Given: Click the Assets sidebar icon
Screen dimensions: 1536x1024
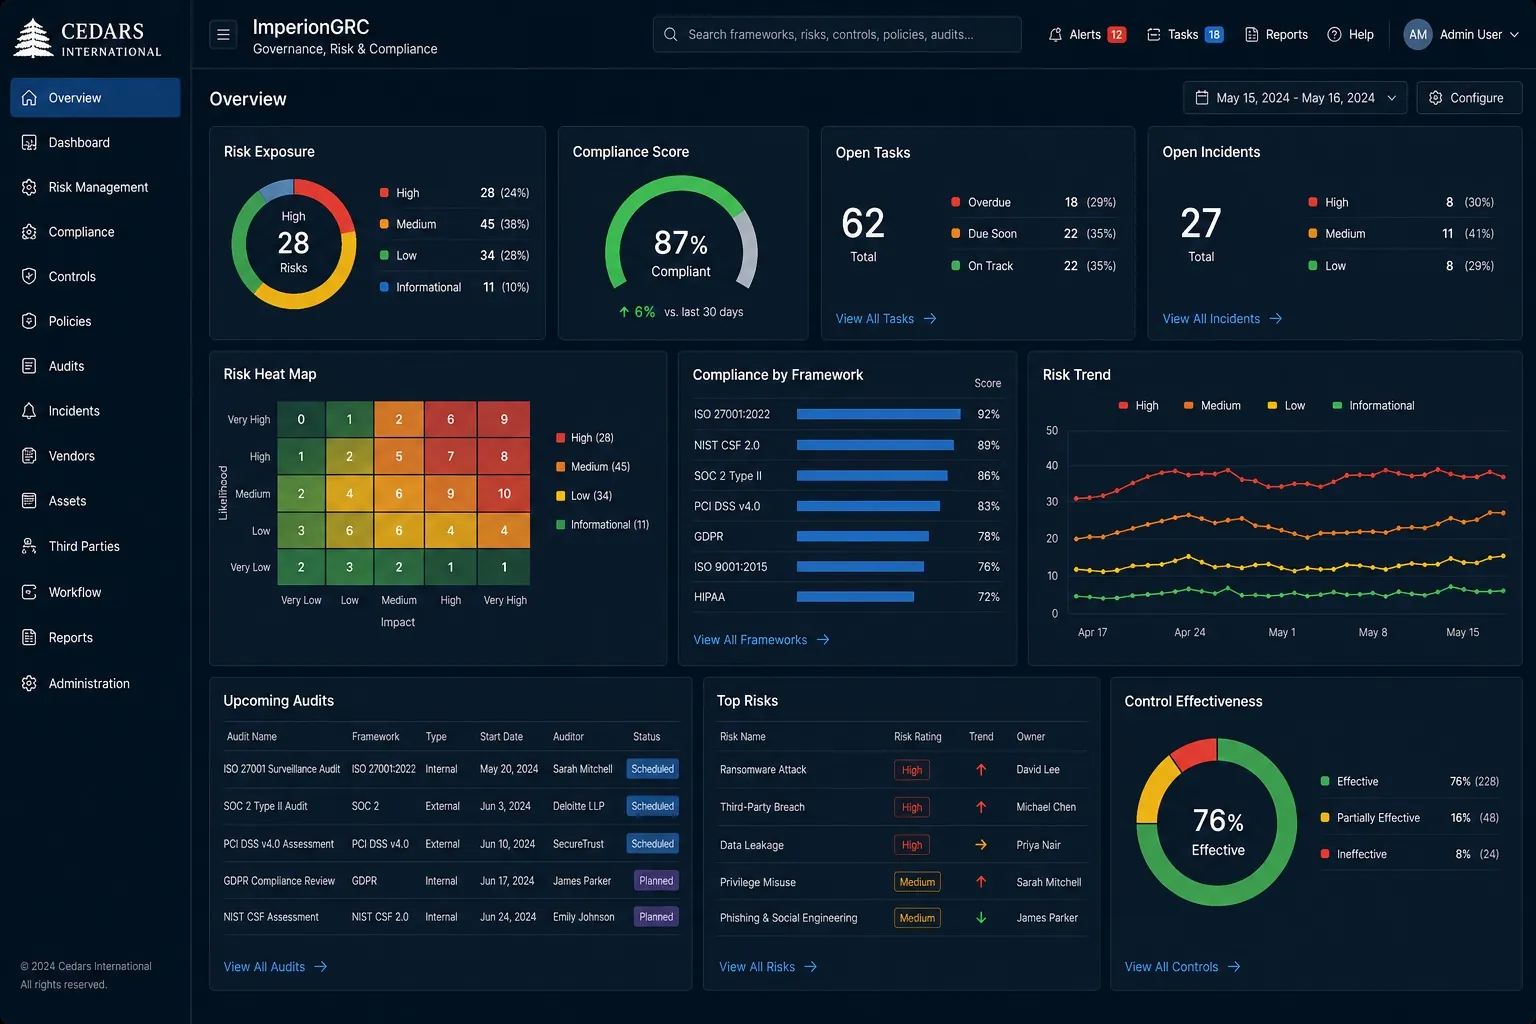Looking at the screenshot, I should pos(29,501).
